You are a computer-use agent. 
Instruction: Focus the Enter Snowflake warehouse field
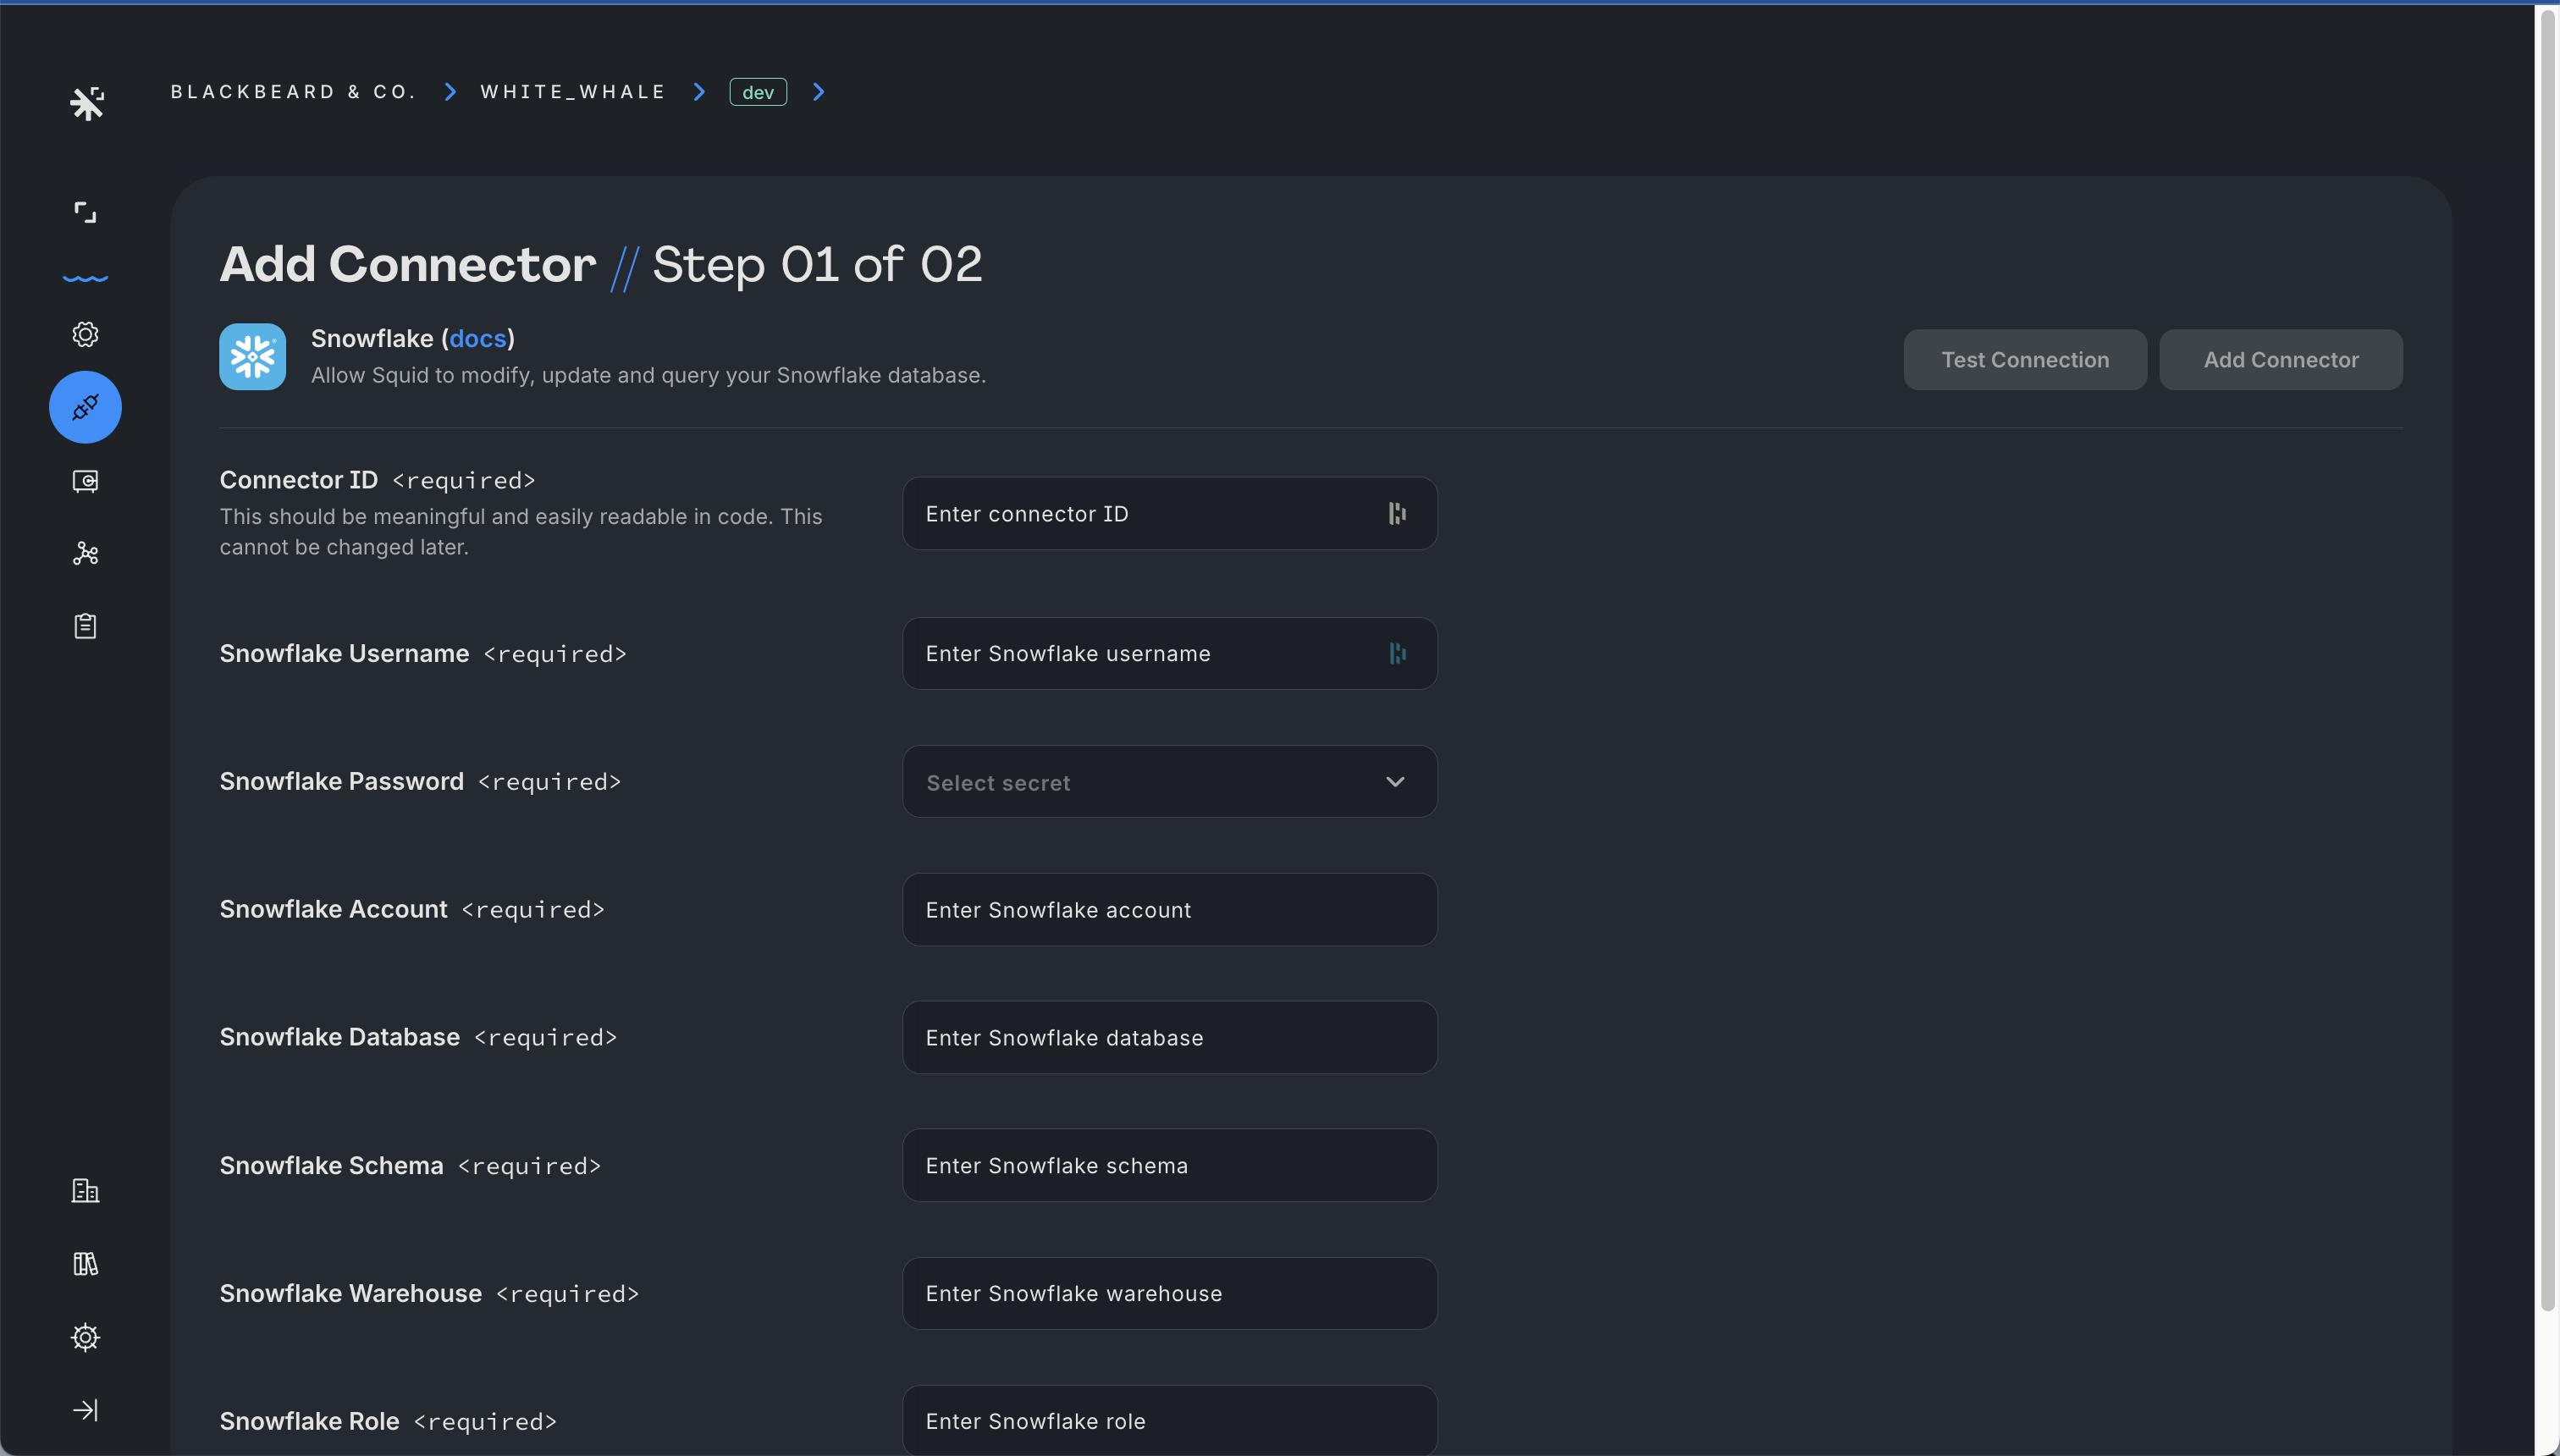click(x=1169, y=1293)
